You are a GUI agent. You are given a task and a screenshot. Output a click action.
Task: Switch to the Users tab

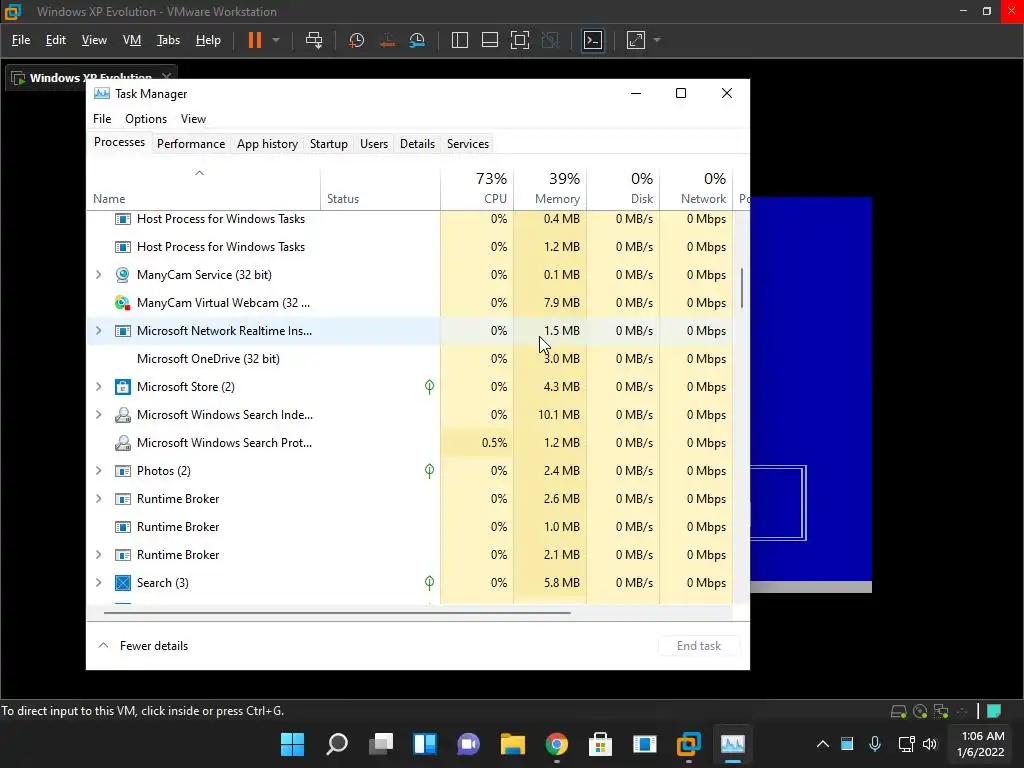pos(374,144)
